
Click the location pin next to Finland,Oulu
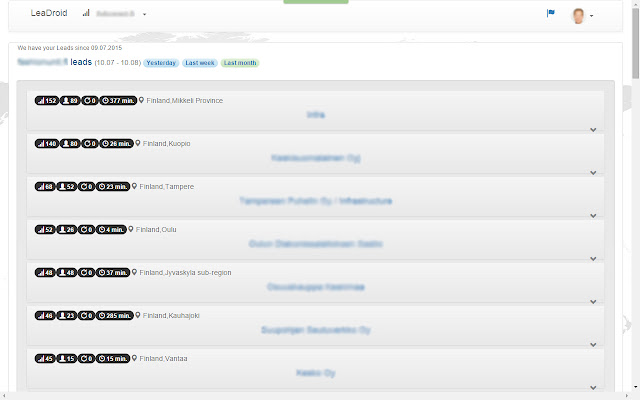click(x=131, y=229)
